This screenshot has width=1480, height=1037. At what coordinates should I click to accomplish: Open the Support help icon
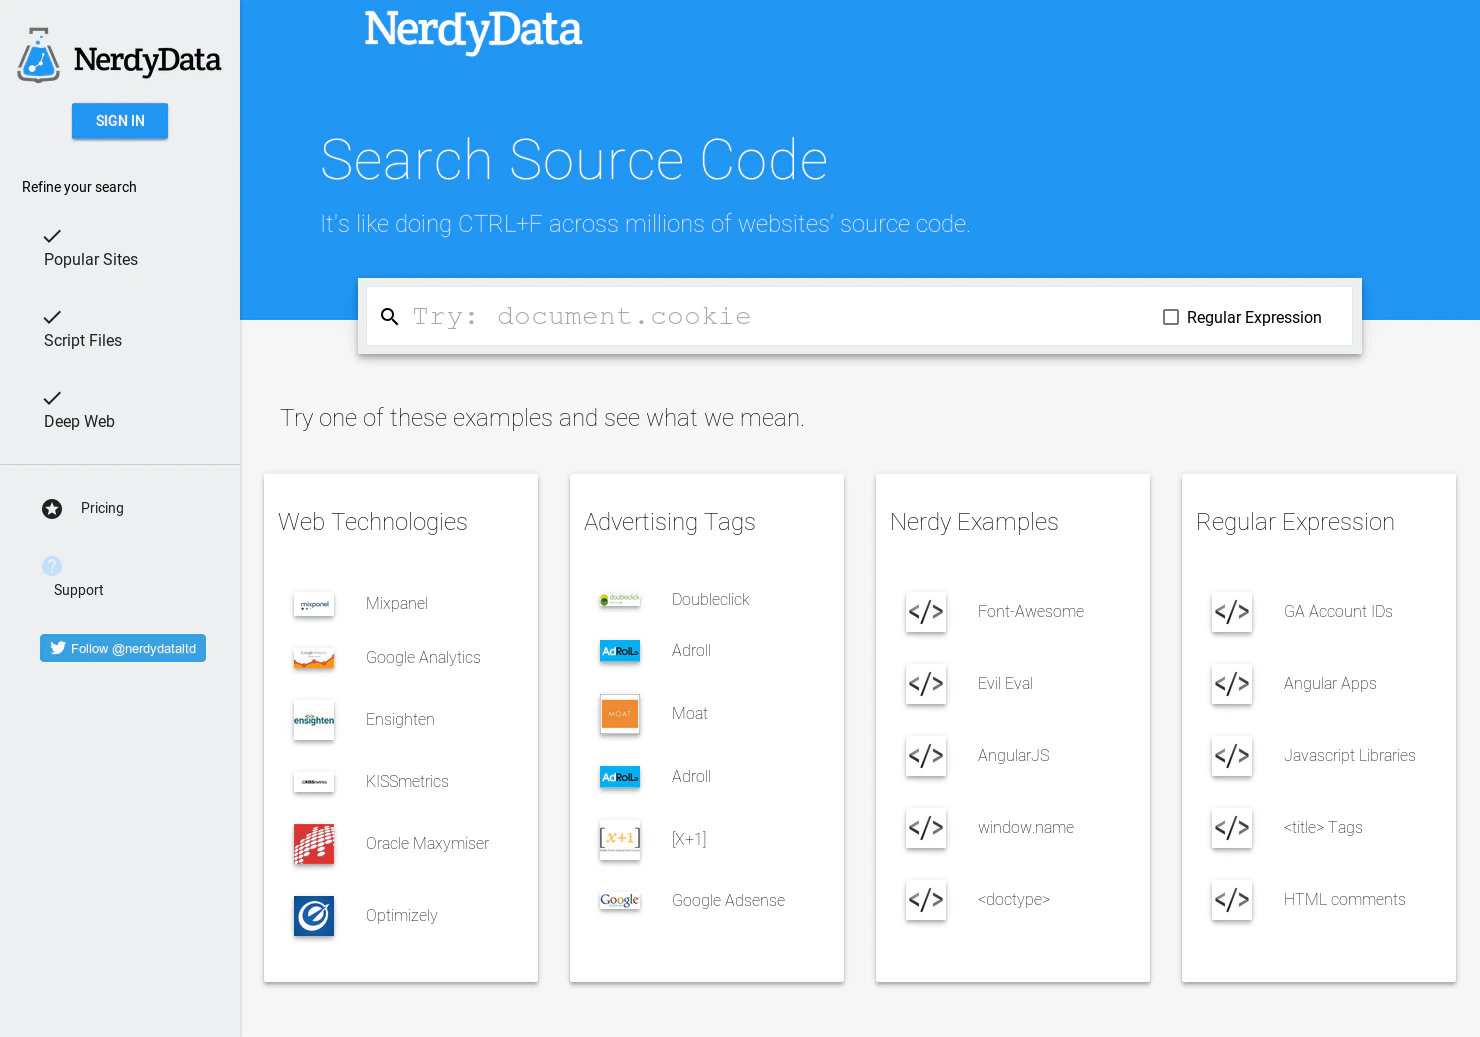(x=52, y=565)
